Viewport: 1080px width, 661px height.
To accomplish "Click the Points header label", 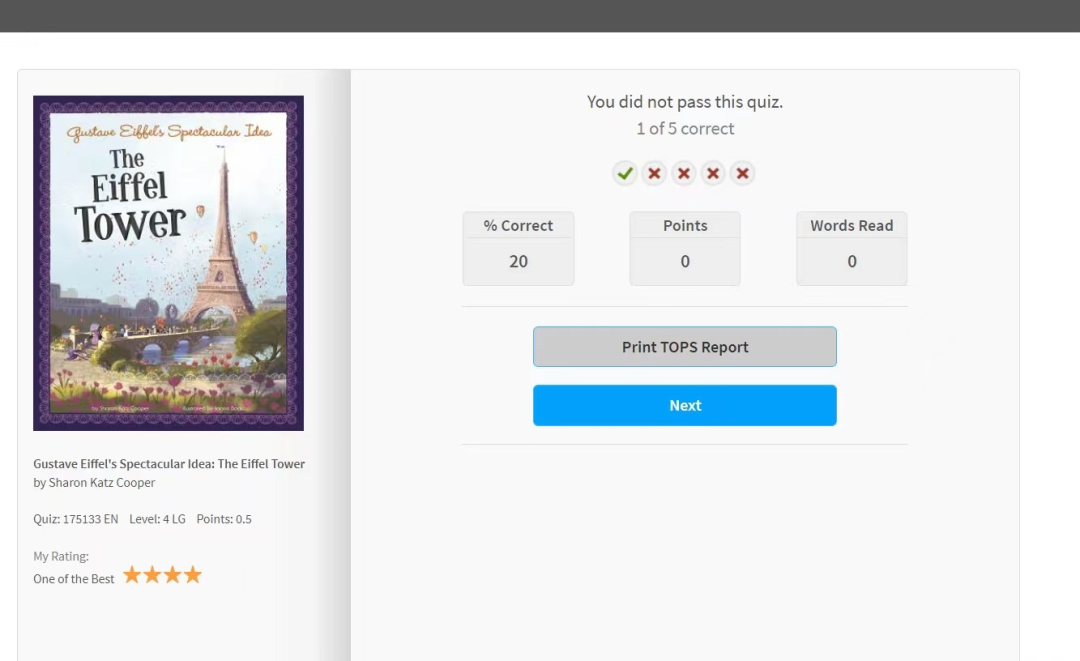I will [x=685, y=226].
